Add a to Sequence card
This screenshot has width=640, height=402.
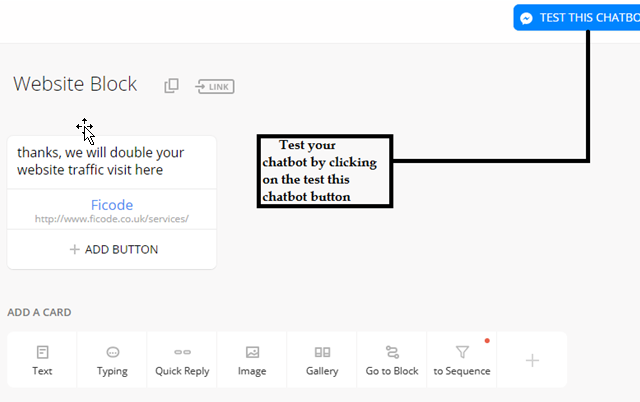462,360
